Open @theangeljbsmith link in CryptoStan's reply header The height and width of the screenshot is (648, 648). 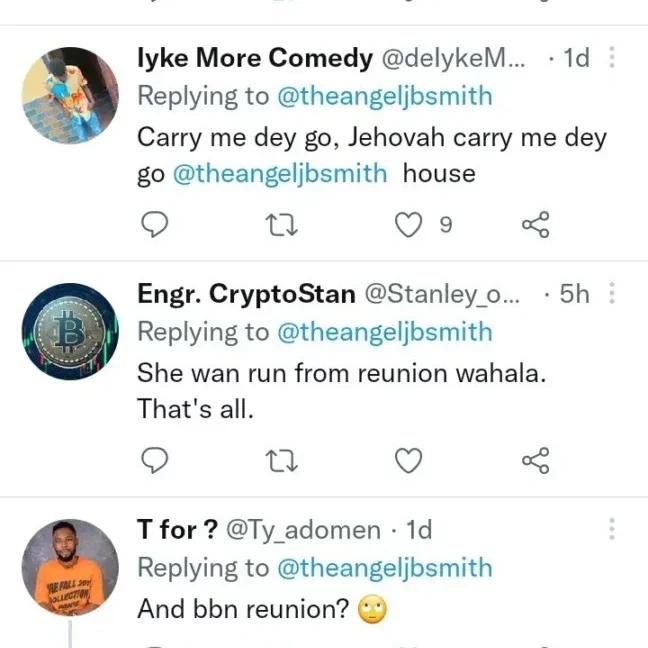384,331
